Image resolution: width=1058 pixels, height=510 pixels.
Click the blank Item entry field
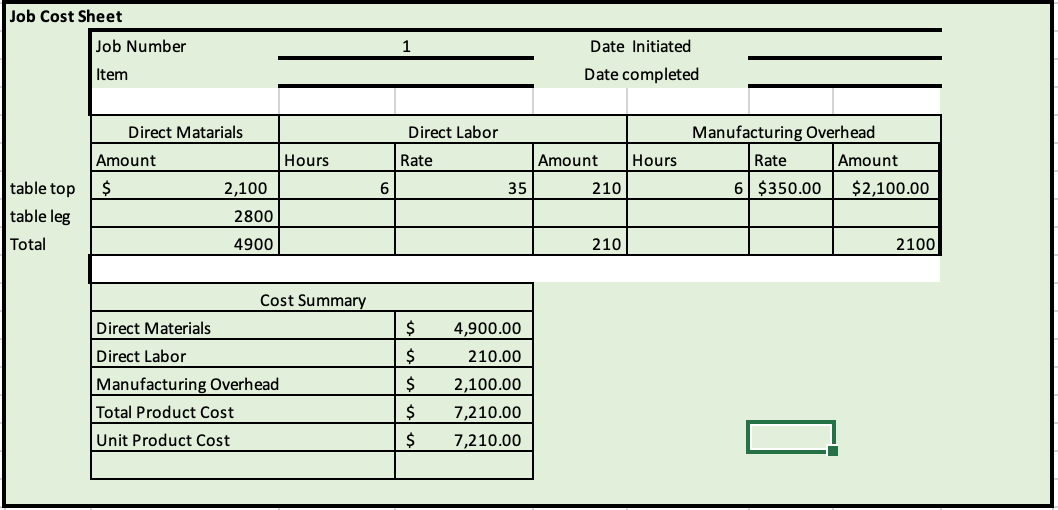(406, 74)
